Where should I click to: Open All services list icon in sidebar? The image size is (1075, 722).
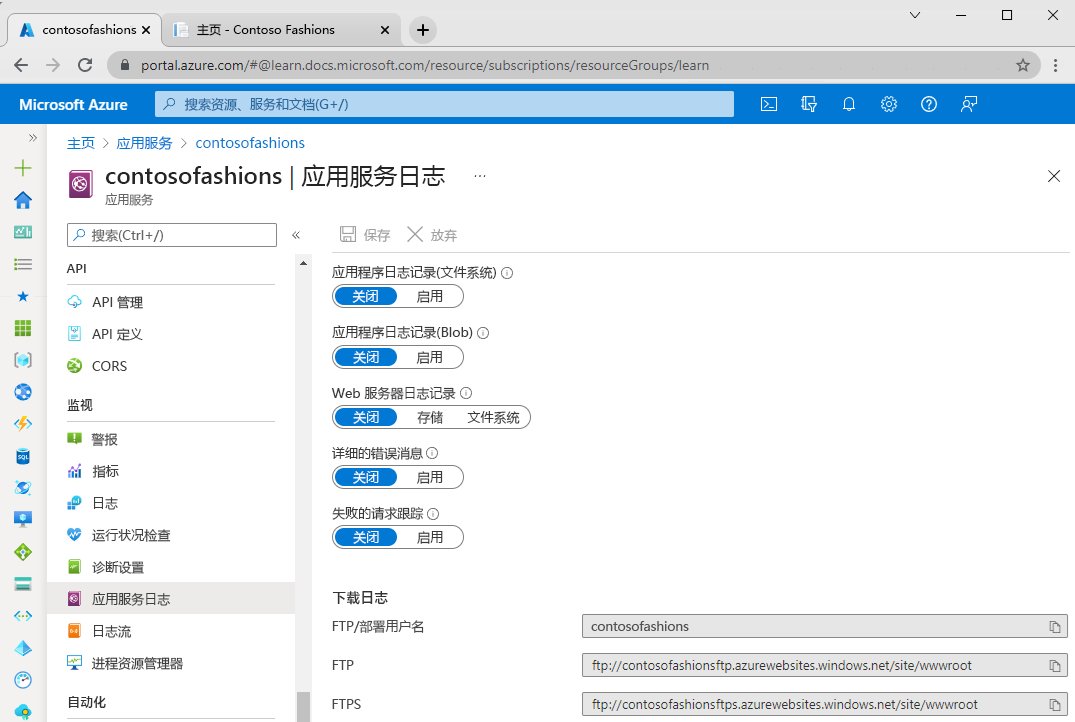pos(23,264)
